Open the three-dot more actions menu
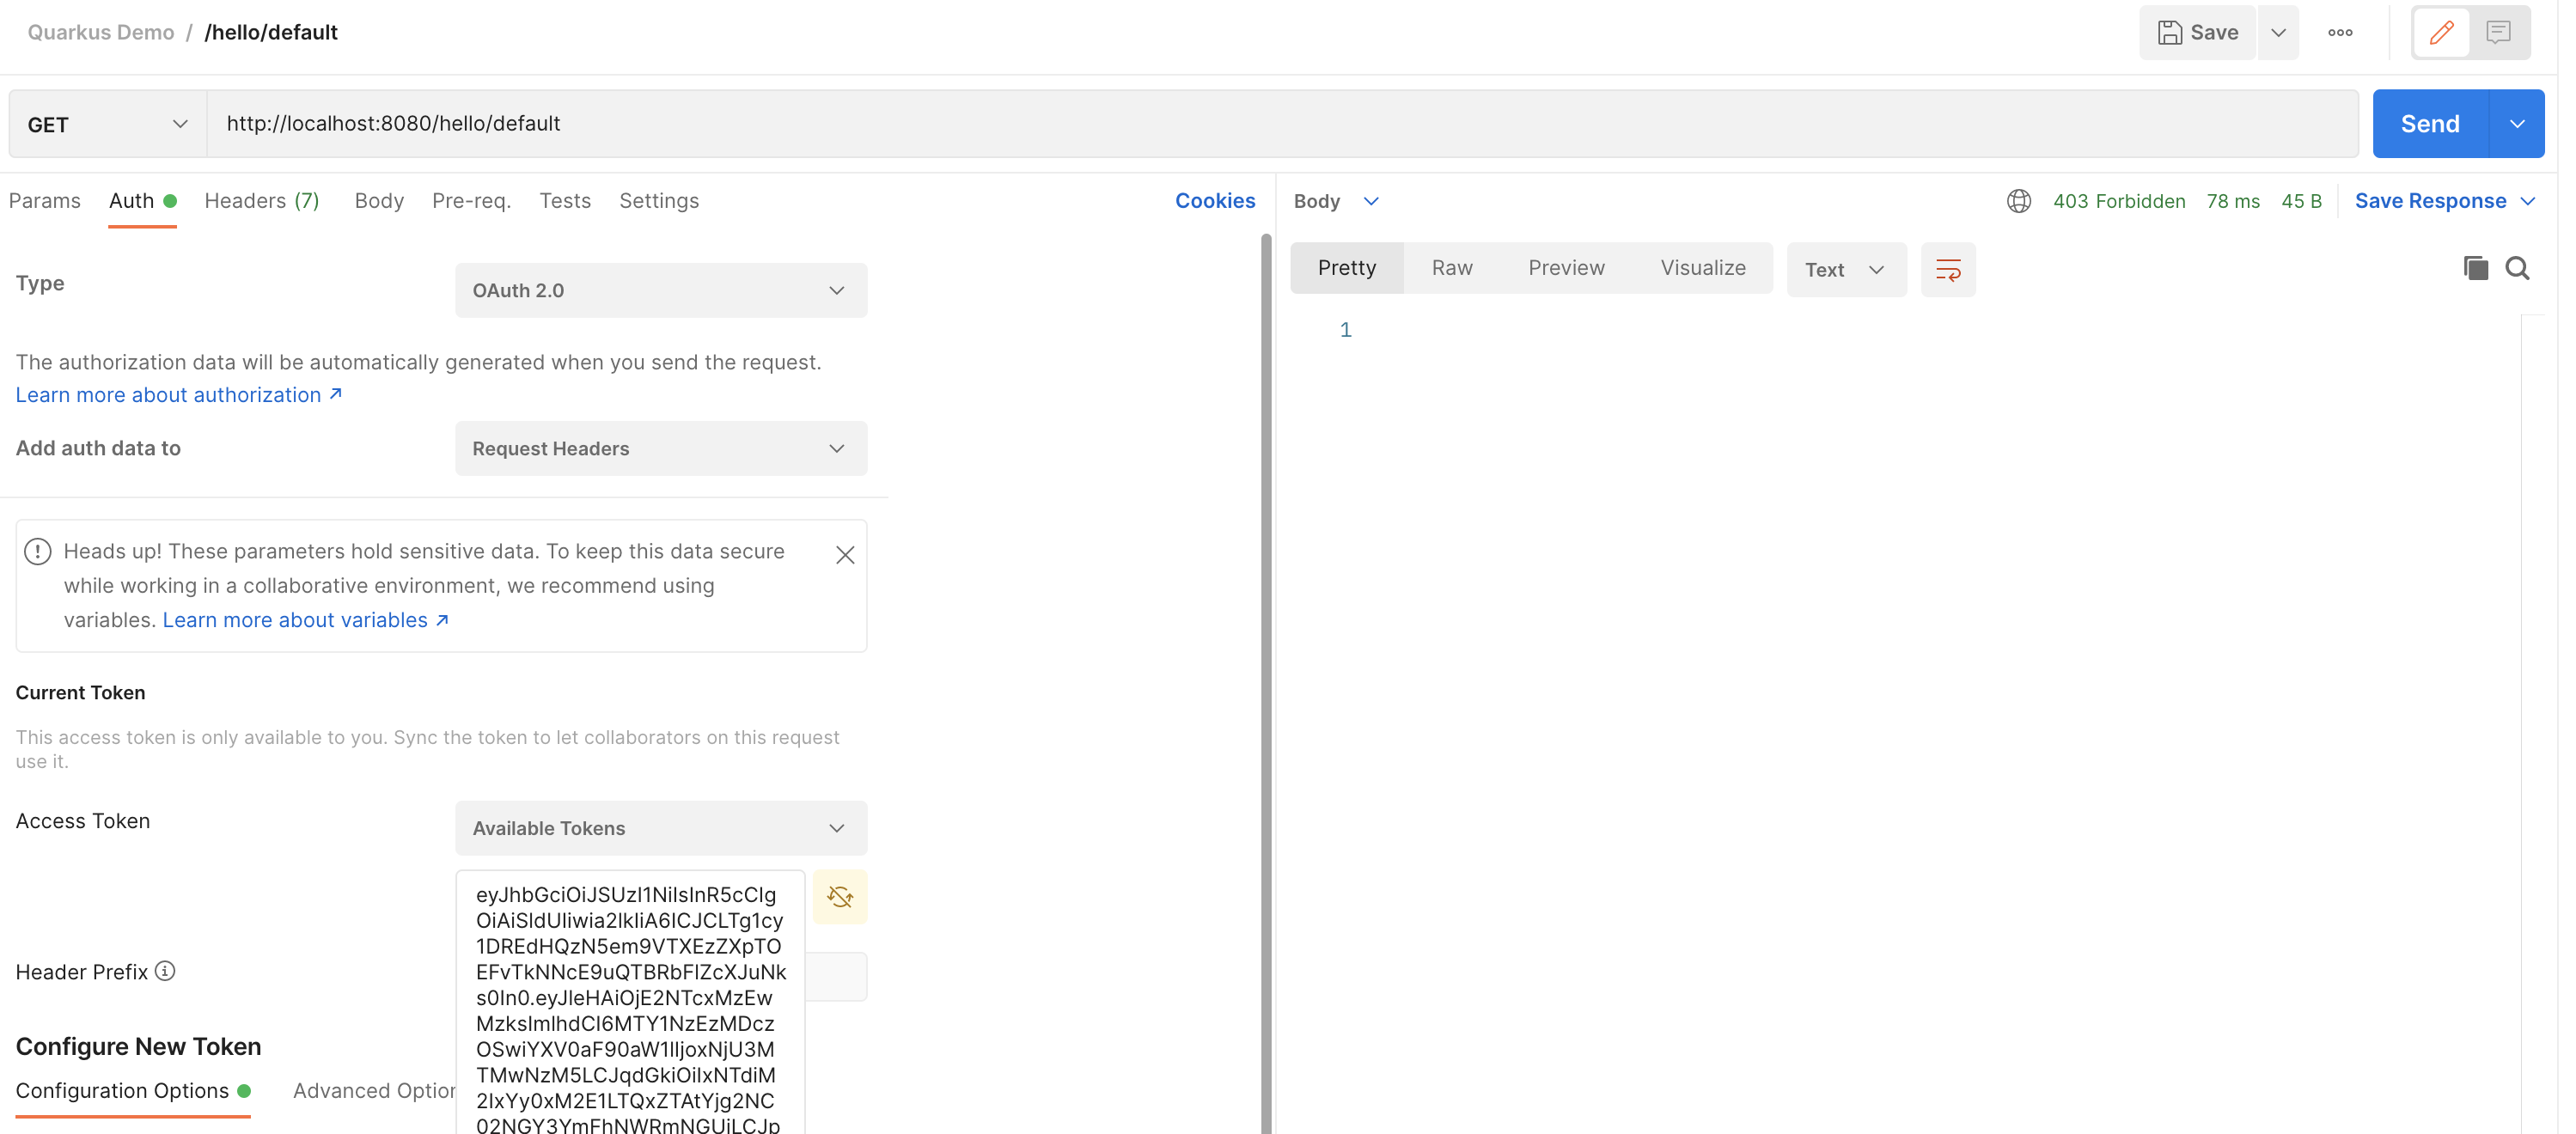 pos(2339,32)
